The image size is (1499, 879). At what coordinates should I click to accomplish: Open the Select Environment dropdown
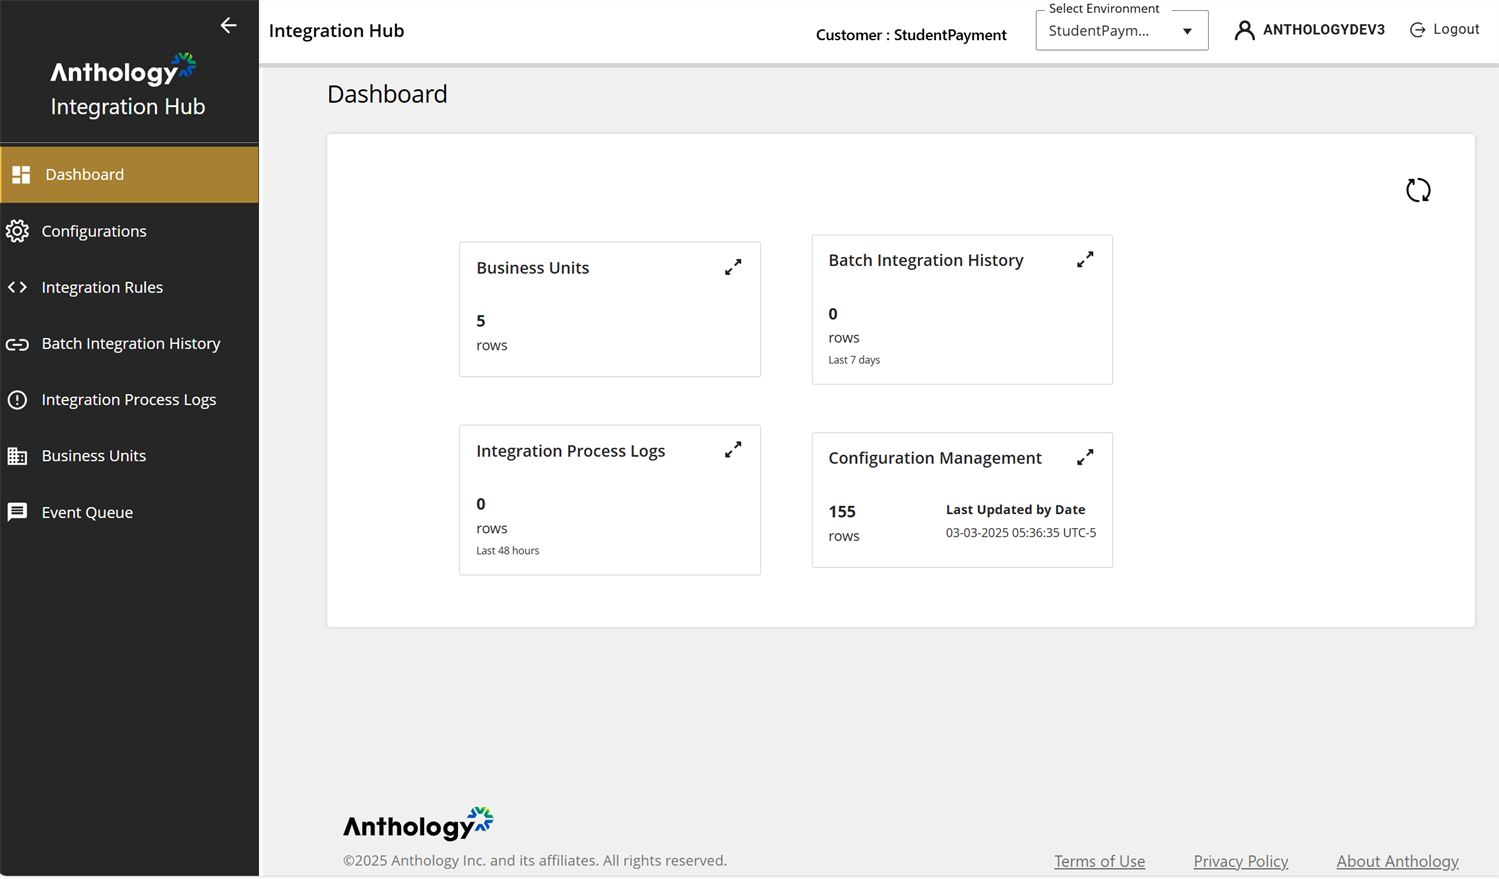pyautogui.click(x=1122, y=30)
